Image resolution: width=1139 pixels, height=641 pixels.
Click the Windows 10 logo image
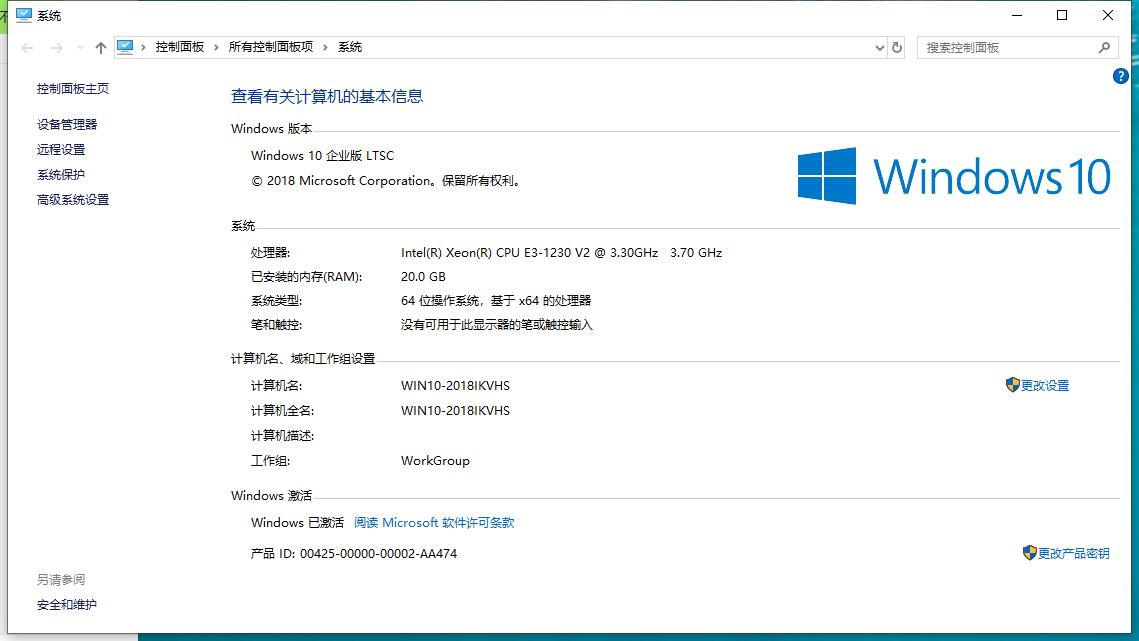(x=954, y=176)
